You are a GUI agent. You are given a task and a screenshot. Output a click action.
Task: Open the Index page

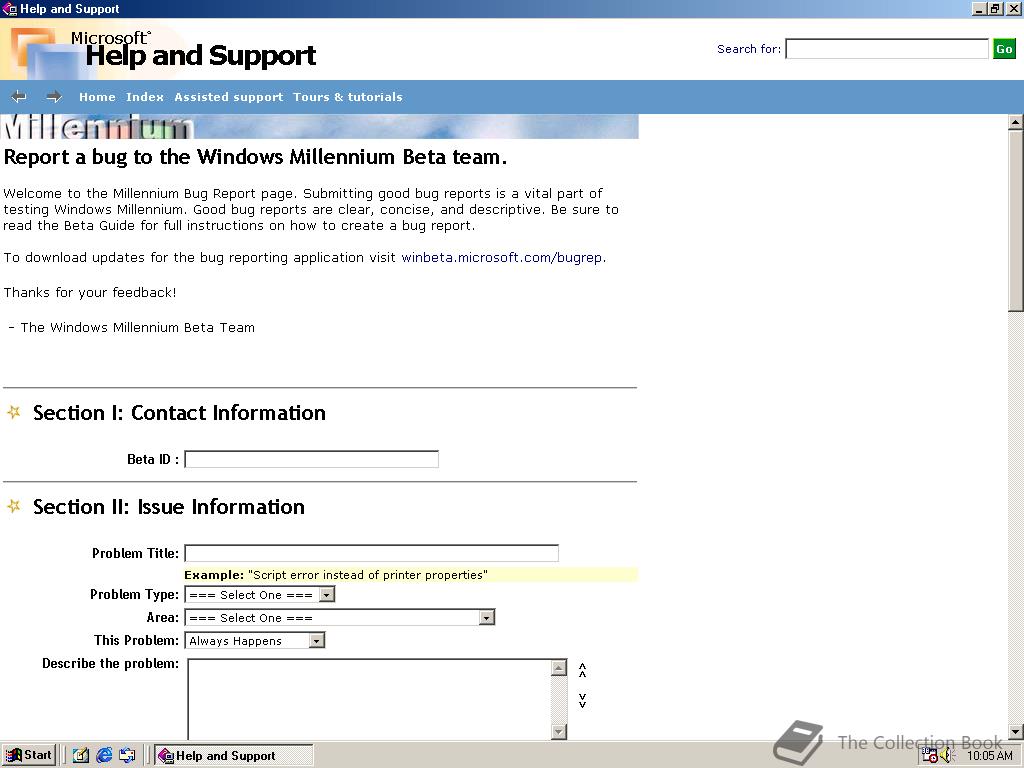(x=144, y=97)
